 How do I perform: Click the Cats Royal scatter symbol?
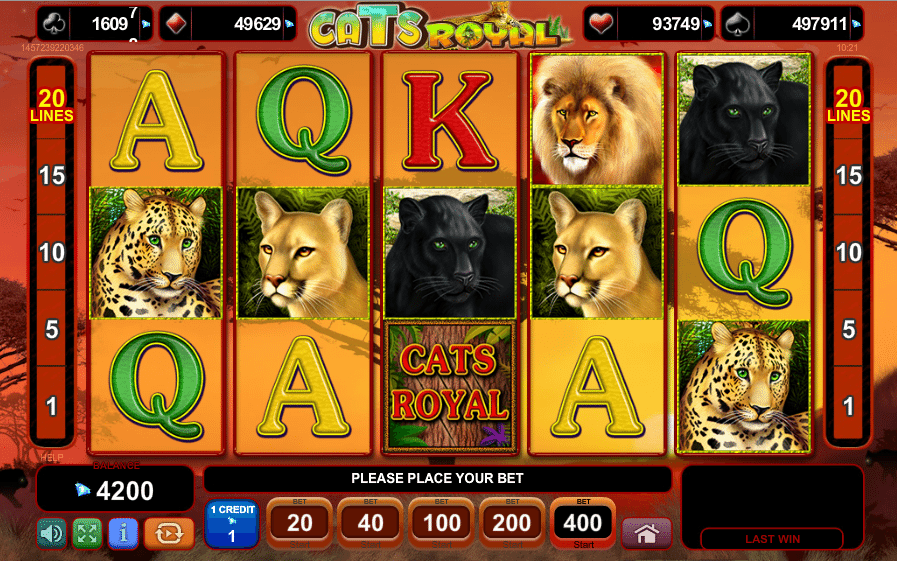(x=450, y=387)
